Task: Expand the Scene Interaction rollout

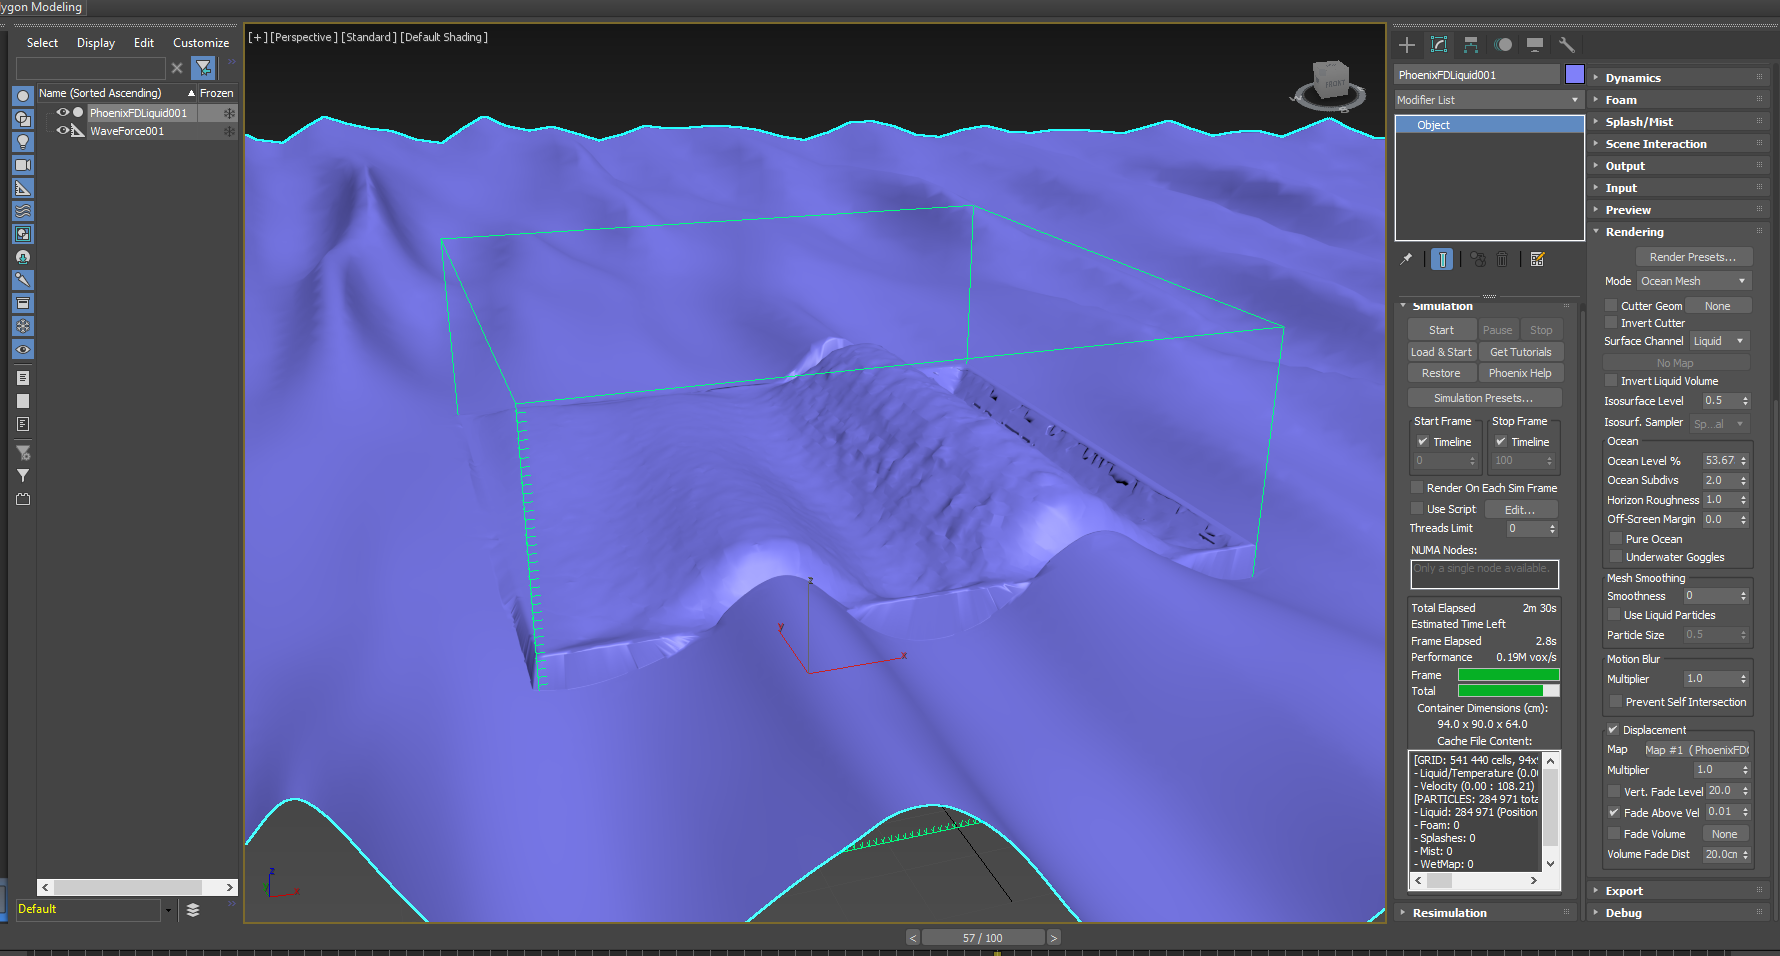Action: [1678, 144]
